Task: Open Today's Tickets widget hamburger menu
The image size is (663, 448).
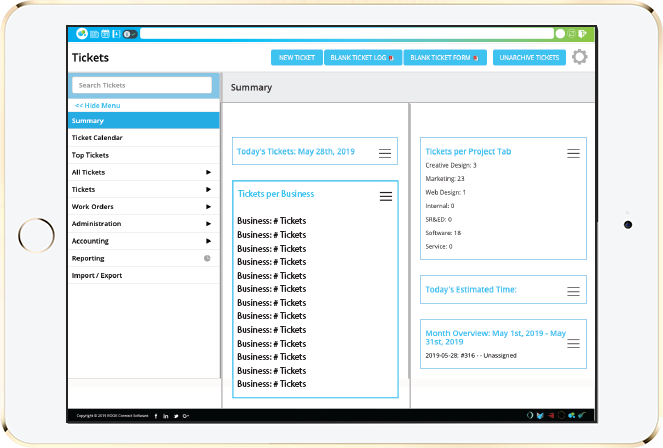Action: tap(385, 153)
